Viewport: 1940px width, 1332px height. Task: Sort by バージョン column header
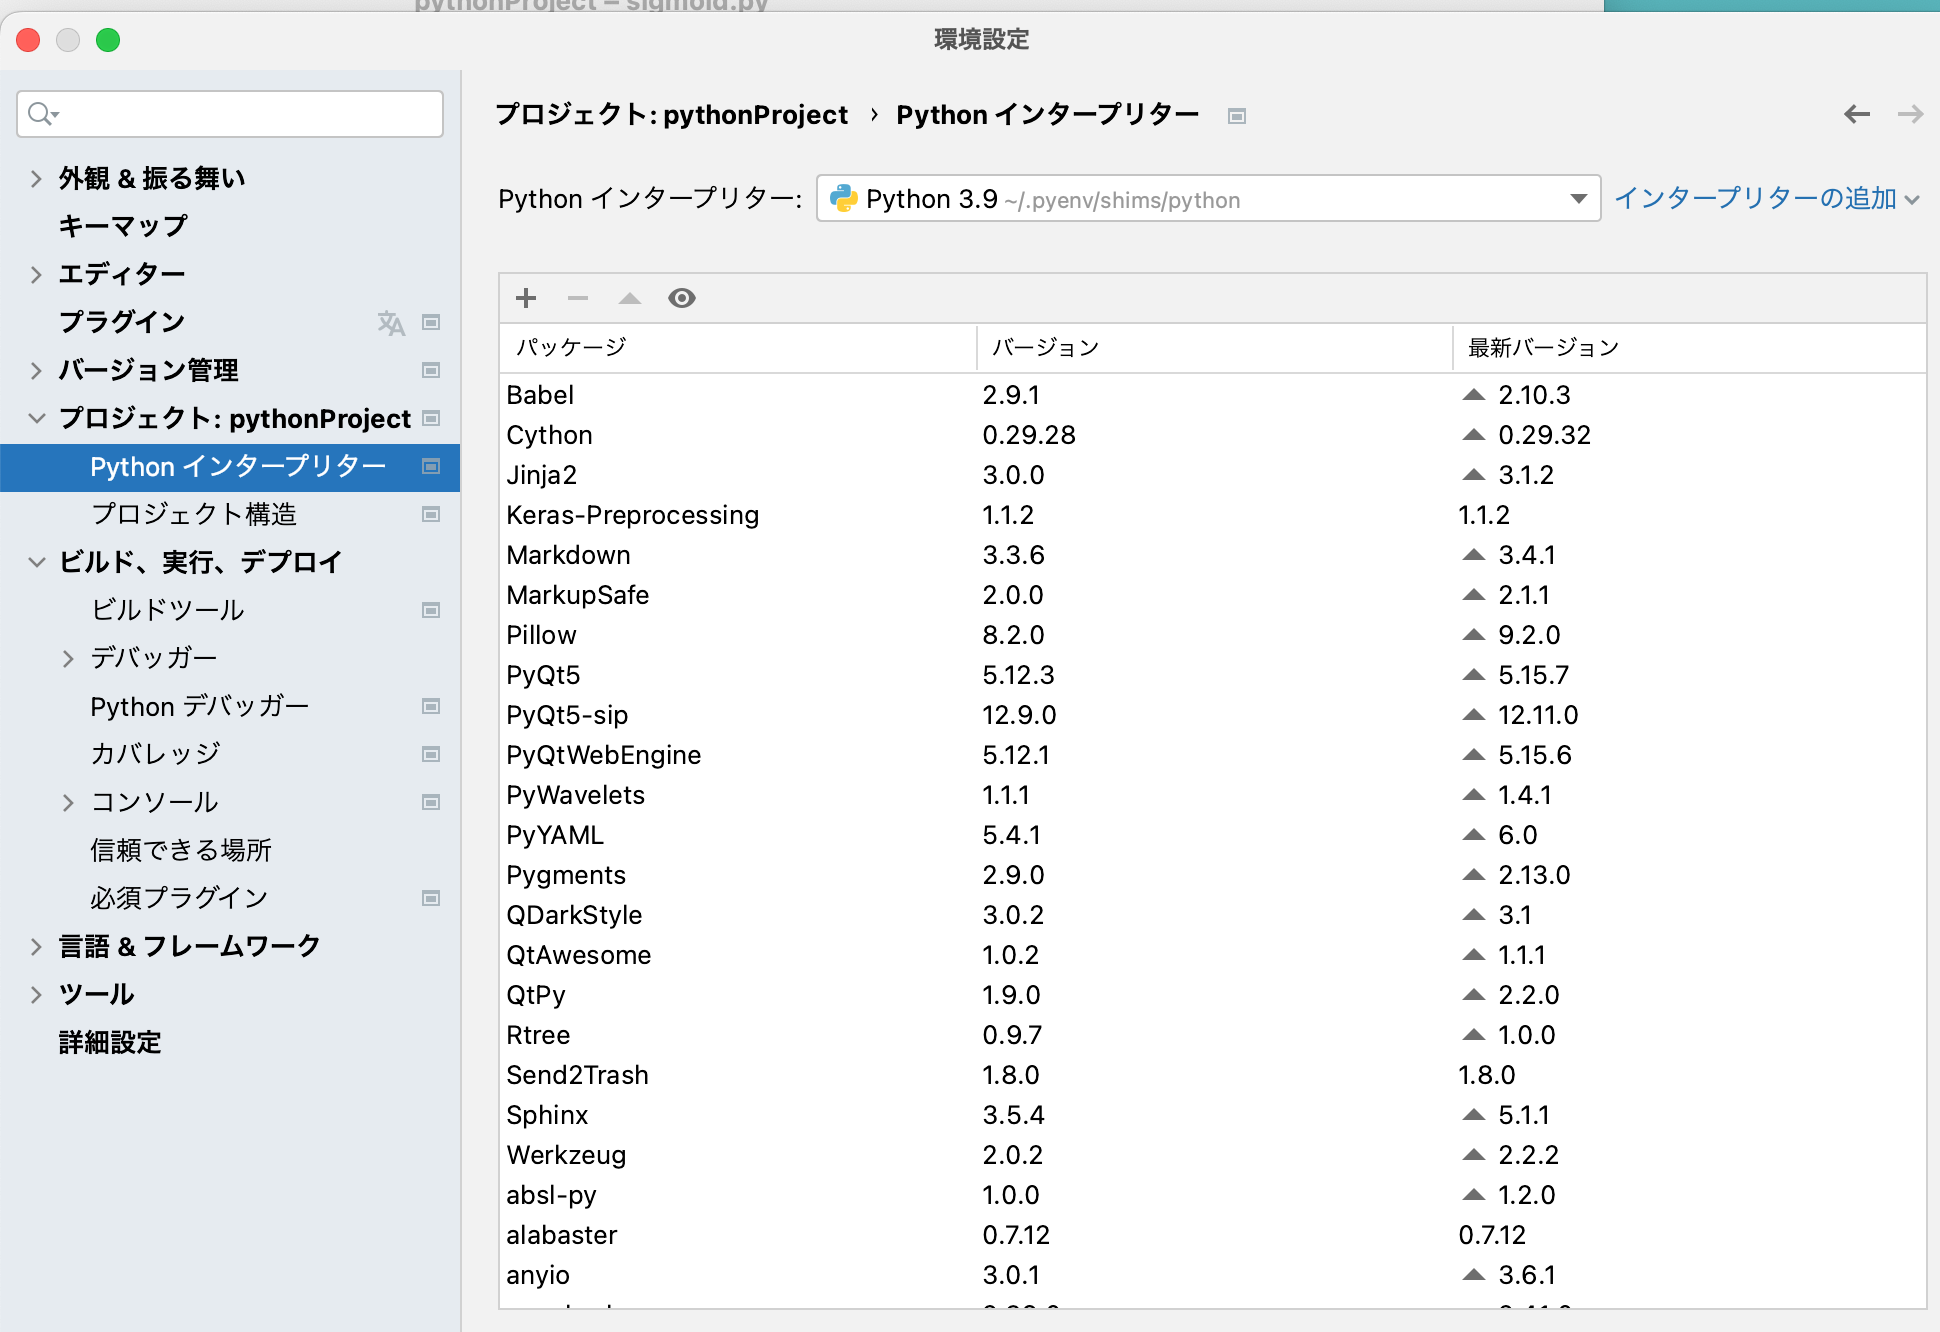(x=1214, y=348)
